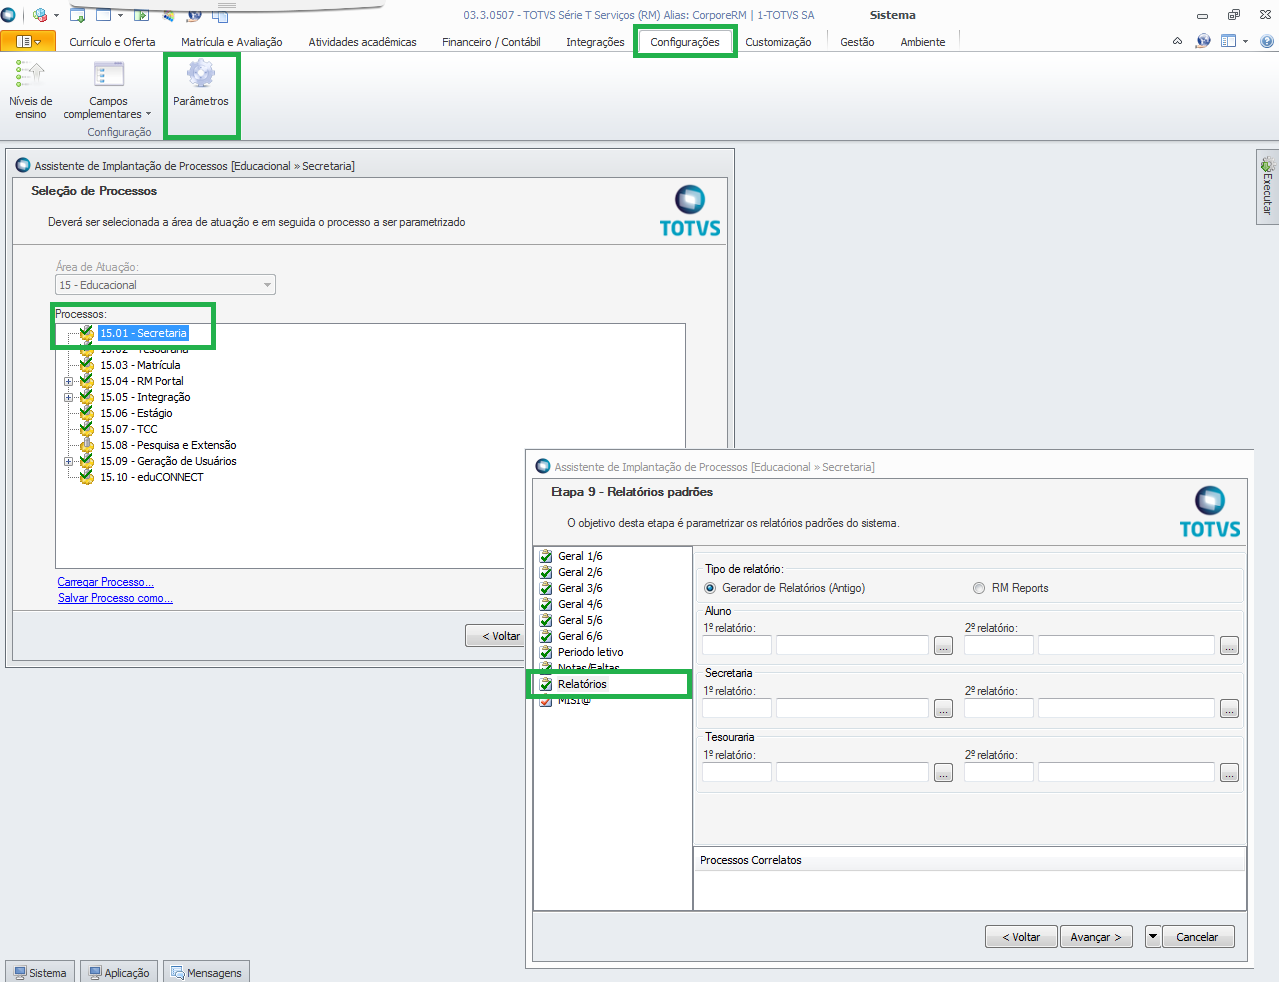Open the context cube icon in quick access
This screenshot has height=982, width=1280.
[x=40, y=15]
